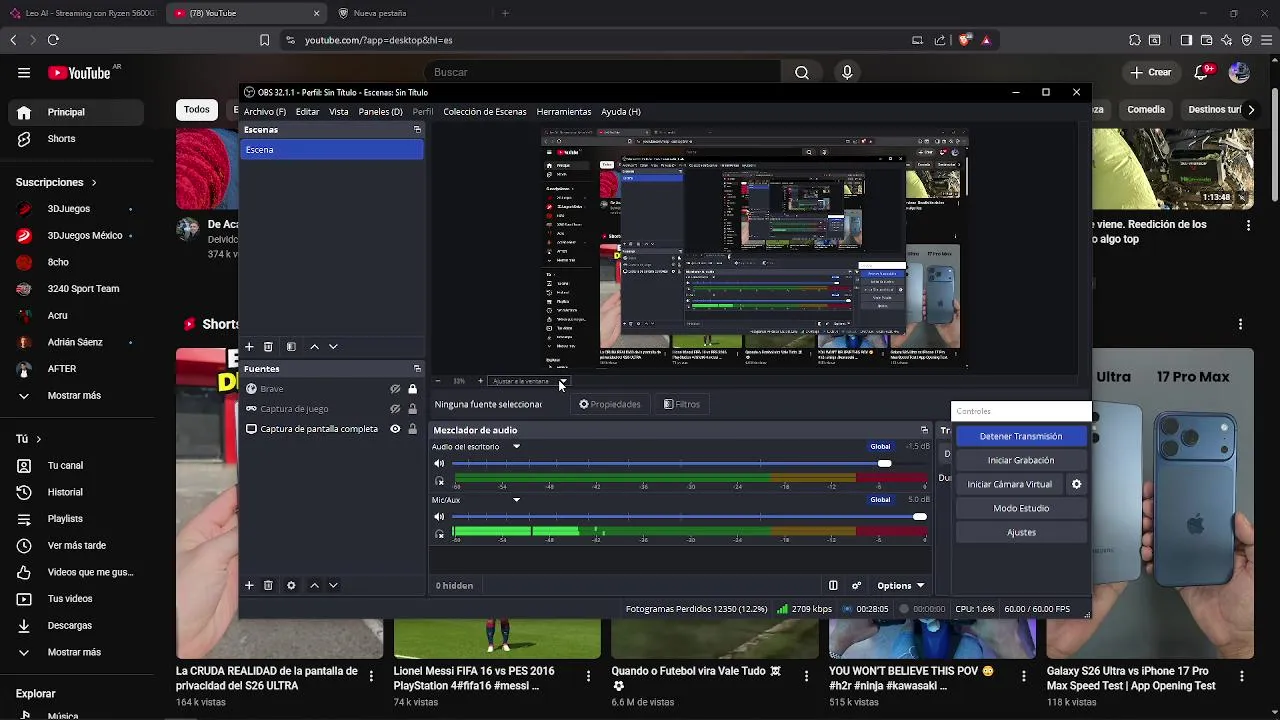Undock the Escenas panel
The image size is (1280, 720).
tap(417, 130)
